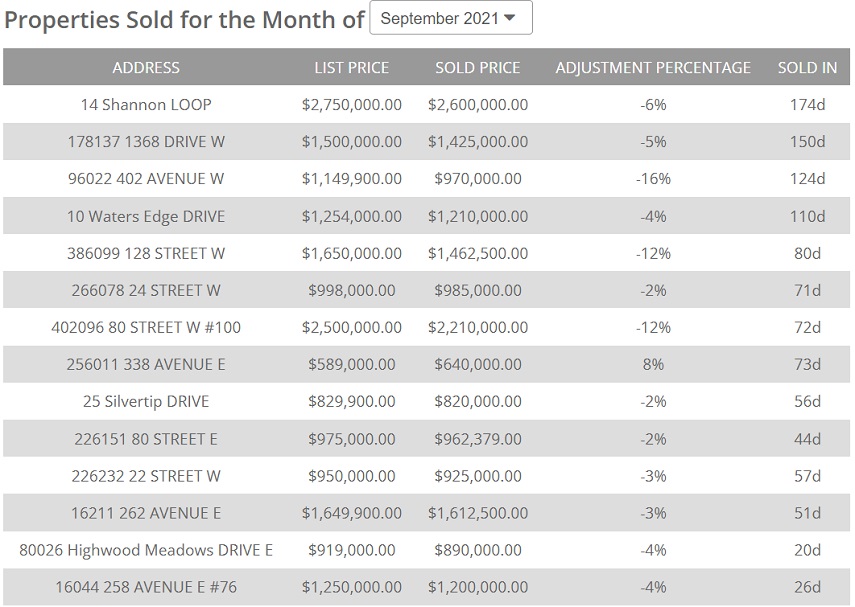Open the 10 Waters Edge DRIVE listing
This screenshot has width=855, height=607.
click(146, 216)
